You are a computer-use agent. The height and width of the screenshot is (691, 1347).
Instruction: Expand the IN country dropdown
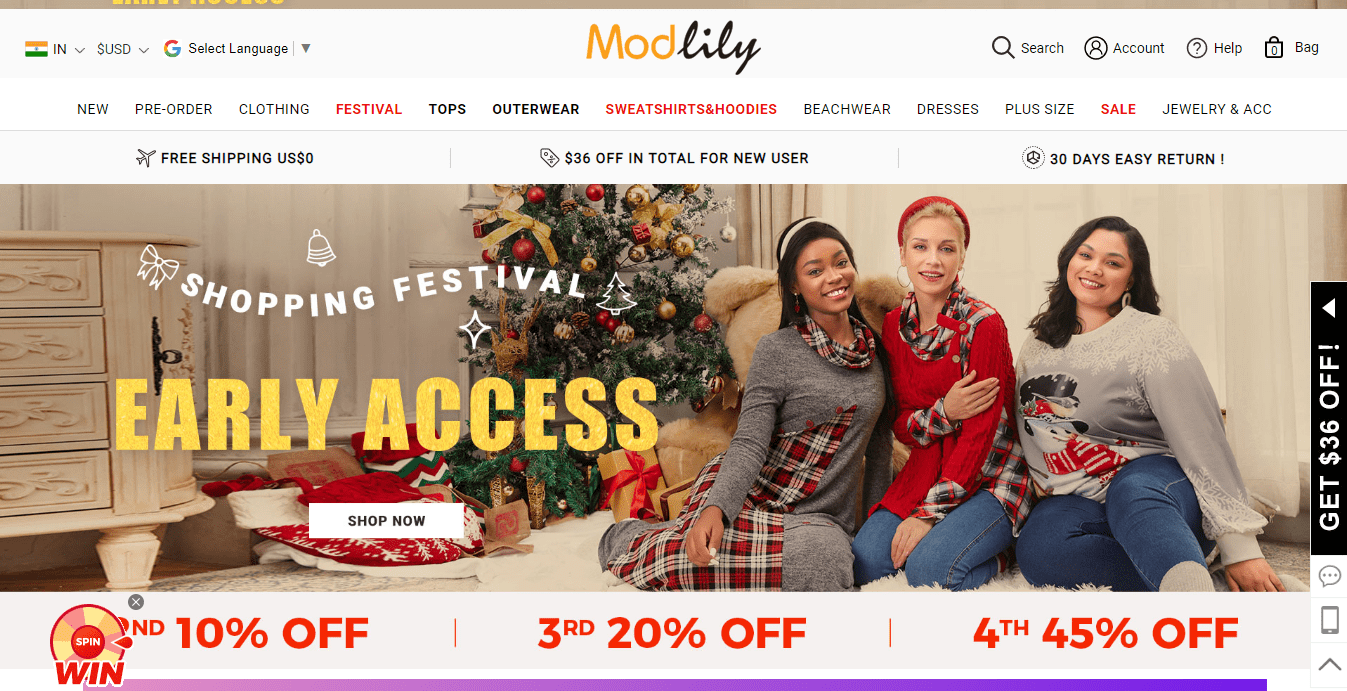(x=55, y=49)
